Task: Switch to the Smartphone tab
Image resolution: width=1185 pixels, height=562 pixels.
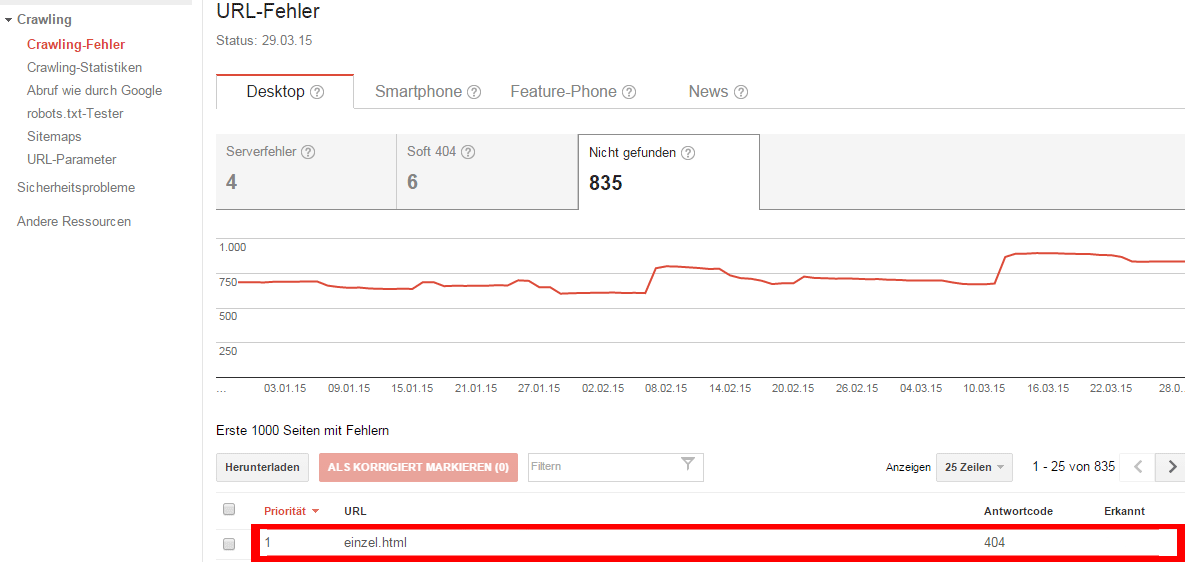Action: pyautogui.click(x=428, y=92)
